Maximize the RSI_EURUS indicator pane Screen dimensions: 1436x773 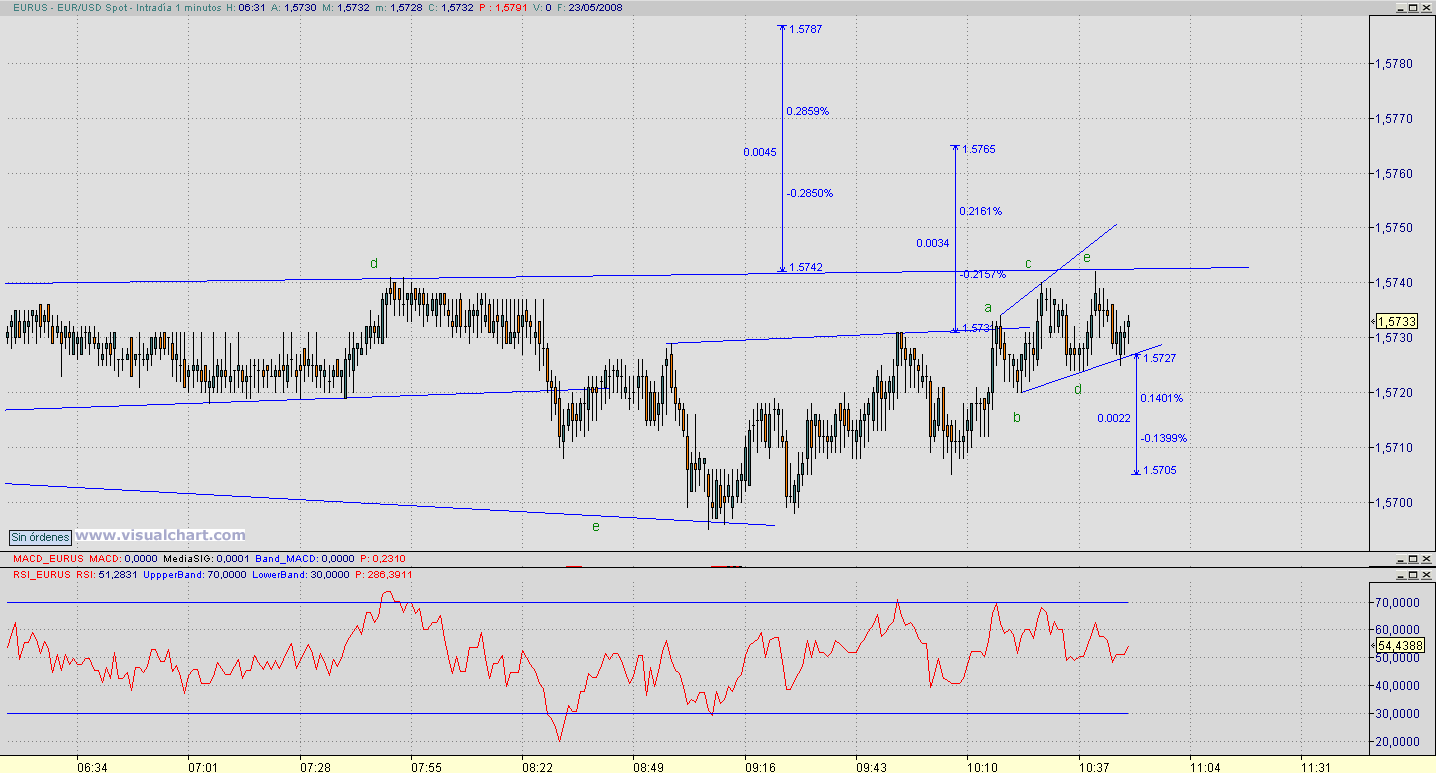[1411, 575]
